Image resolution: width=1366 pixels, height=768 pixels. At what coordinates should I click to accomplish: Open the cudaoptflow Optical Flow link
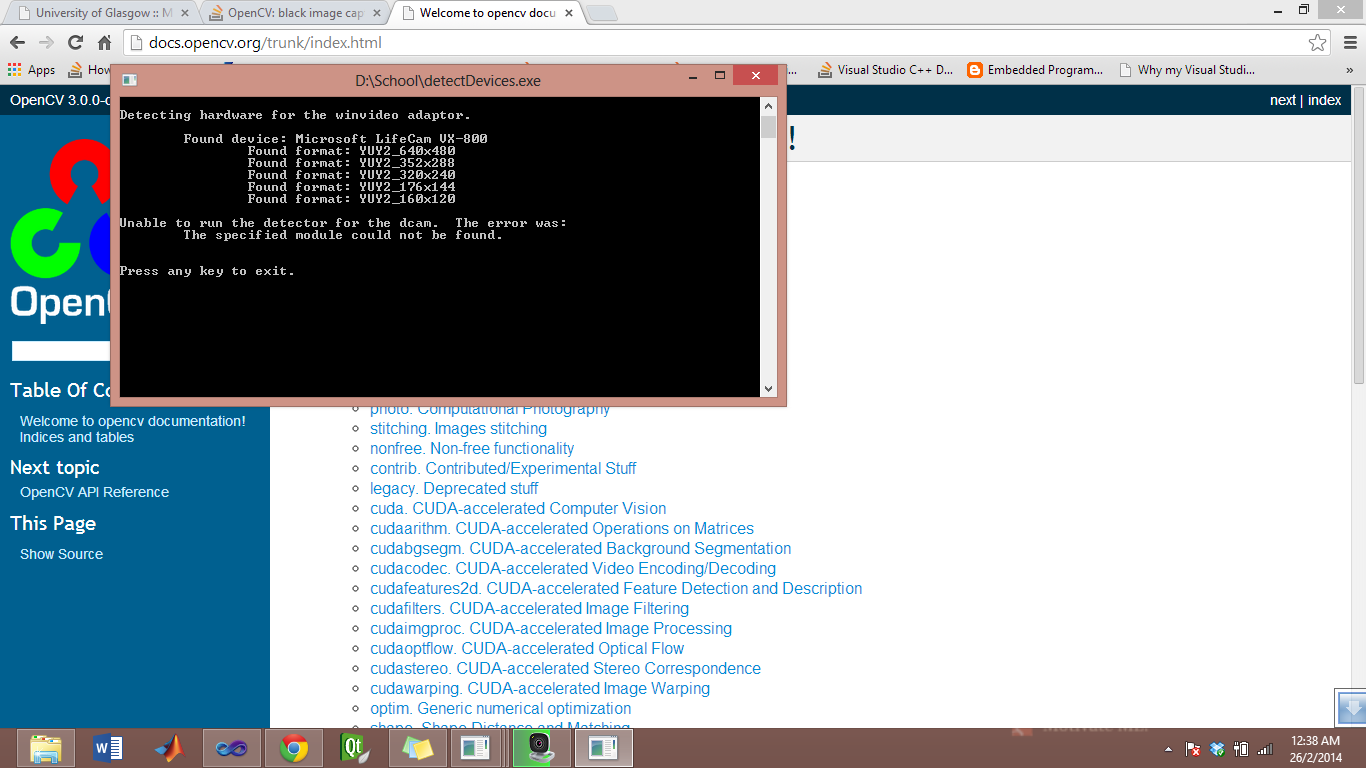pos(527,648)
